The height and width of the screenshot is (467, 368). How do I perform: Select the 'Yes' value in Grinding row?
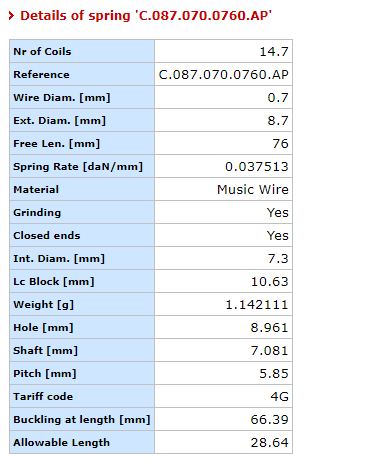pyautogui.click(x=277, y=213)
